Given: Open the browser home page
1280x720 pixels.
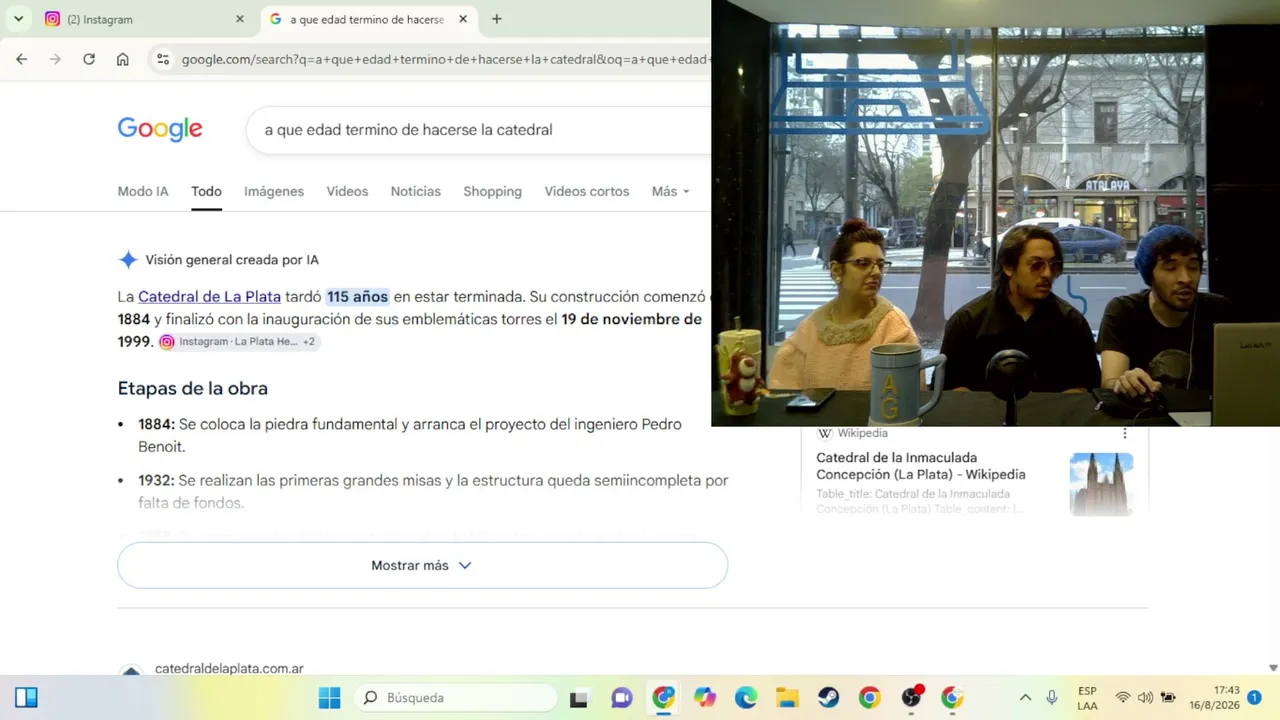Looking at the screenshot, I should [122, 59].
